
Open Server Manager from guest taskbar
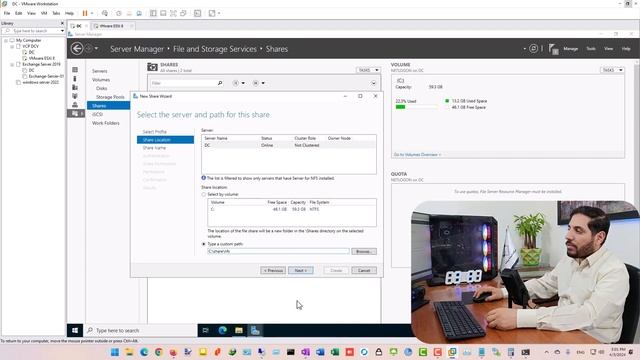click(x=255, y=330)
